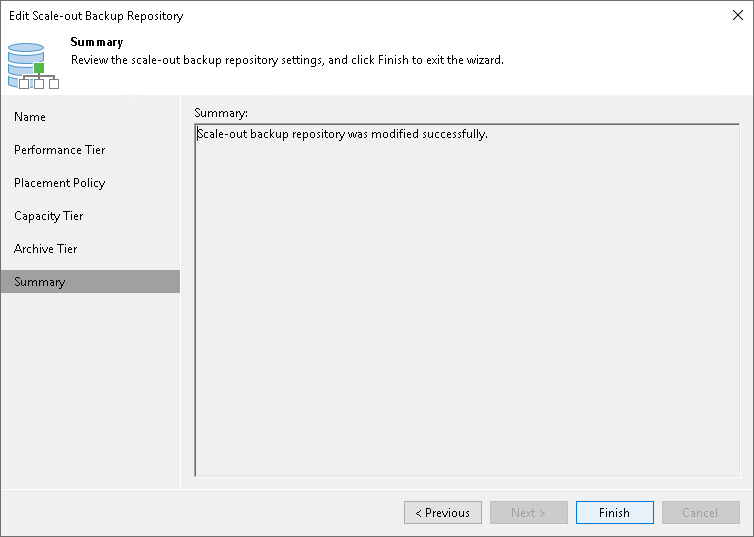Click the green node in repository icon

click(40, 68)
